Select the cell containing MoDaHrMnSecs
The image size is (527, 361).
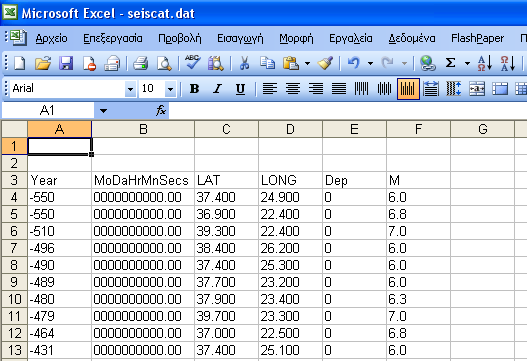143,180
